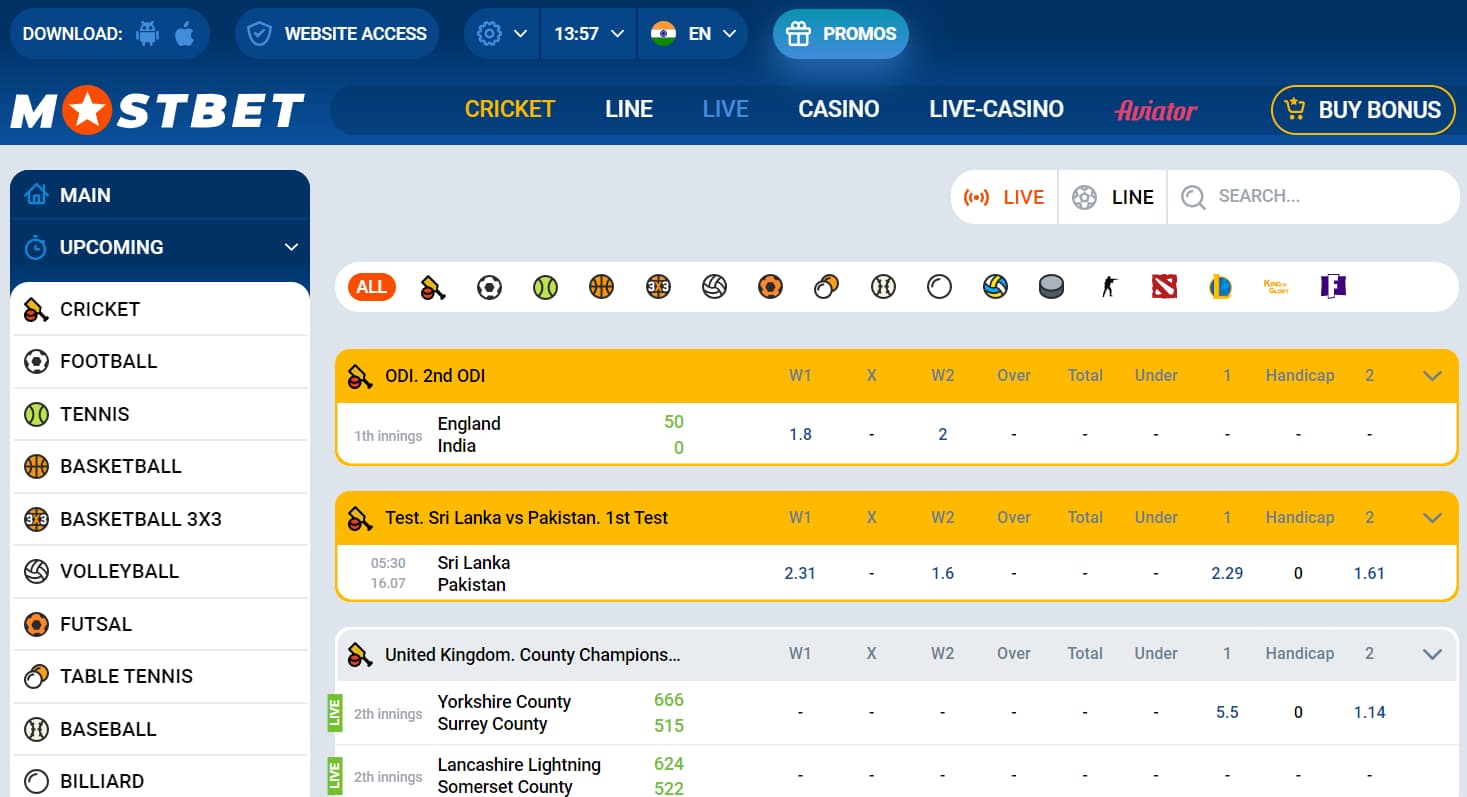Open the PROMOS button
1467x797 pixels.
(841, 34)
